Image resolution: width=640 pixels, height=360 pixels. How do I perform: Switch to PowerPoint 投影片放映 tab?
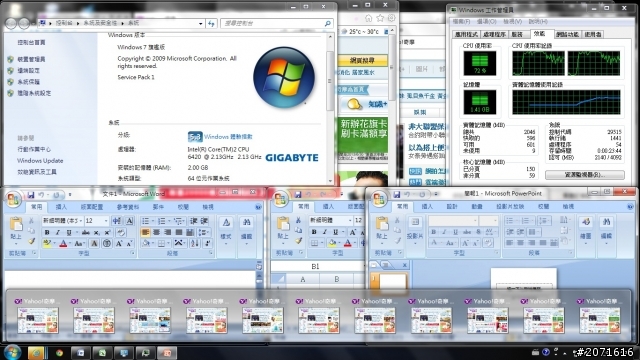click(x=510, y=207)
